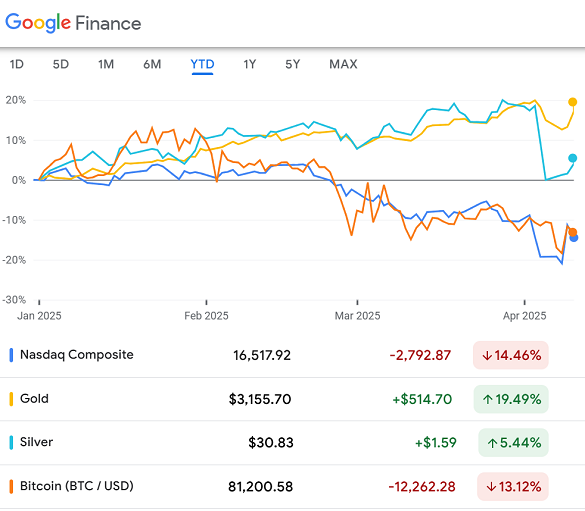Click the Gold change +$514.70
This screenshot has height=511, width=585.
coord(422,399)
